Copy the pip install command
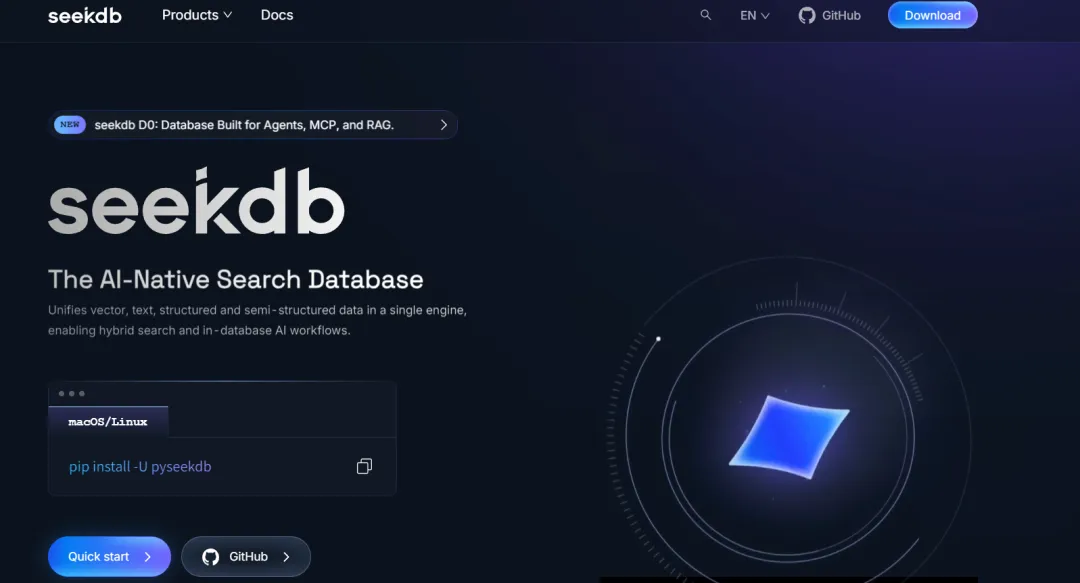The width and height of the screenshot is (1080, 583). [364, 467]
